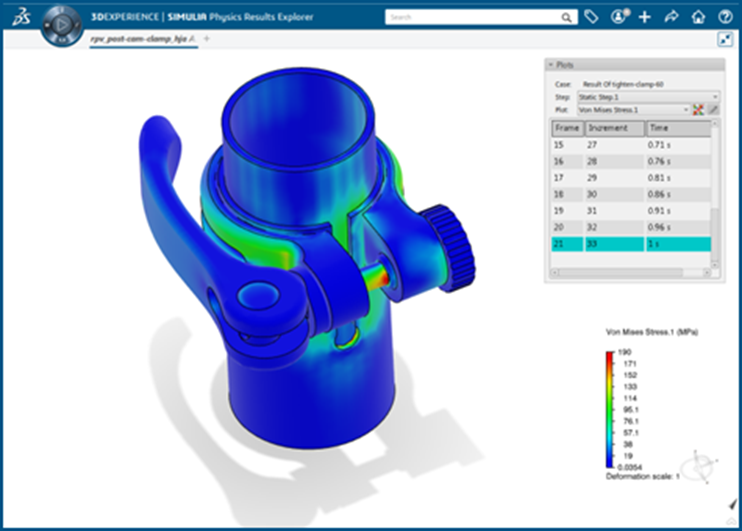
Task: Open the Step dropdown
Action: [x=648, y=97]
